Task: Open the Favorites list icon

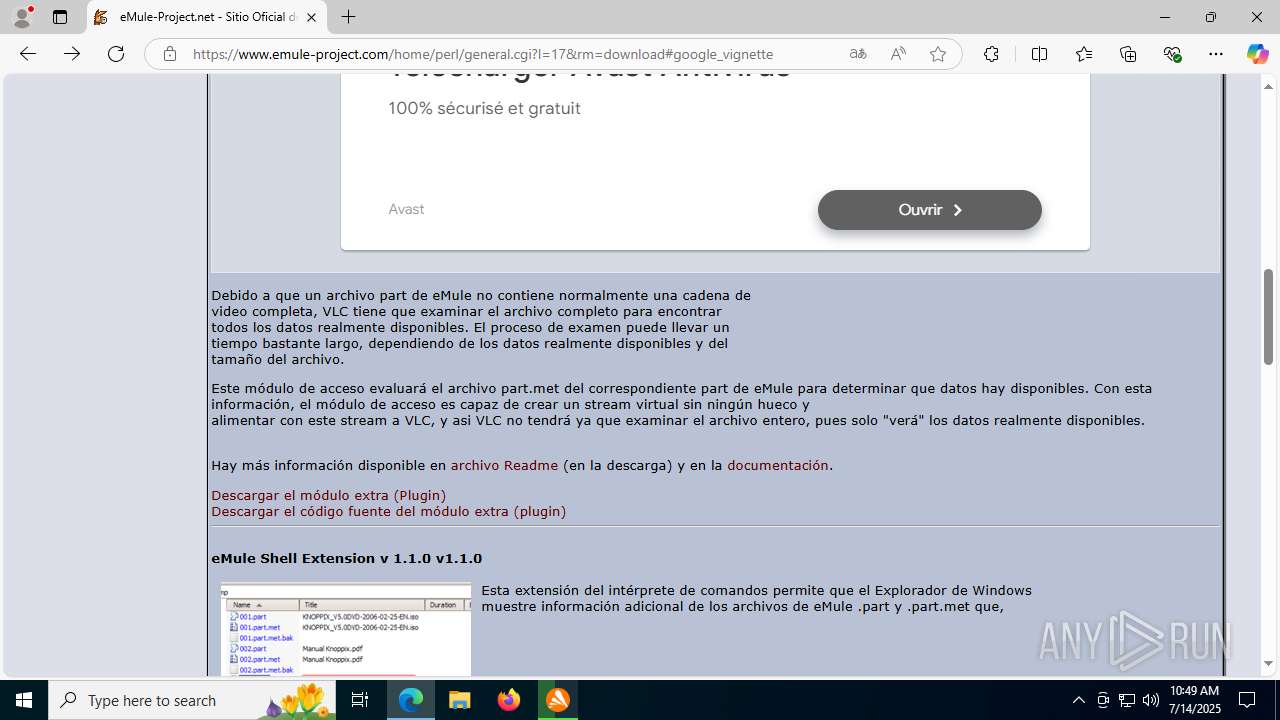Action: click(1084, 54)
